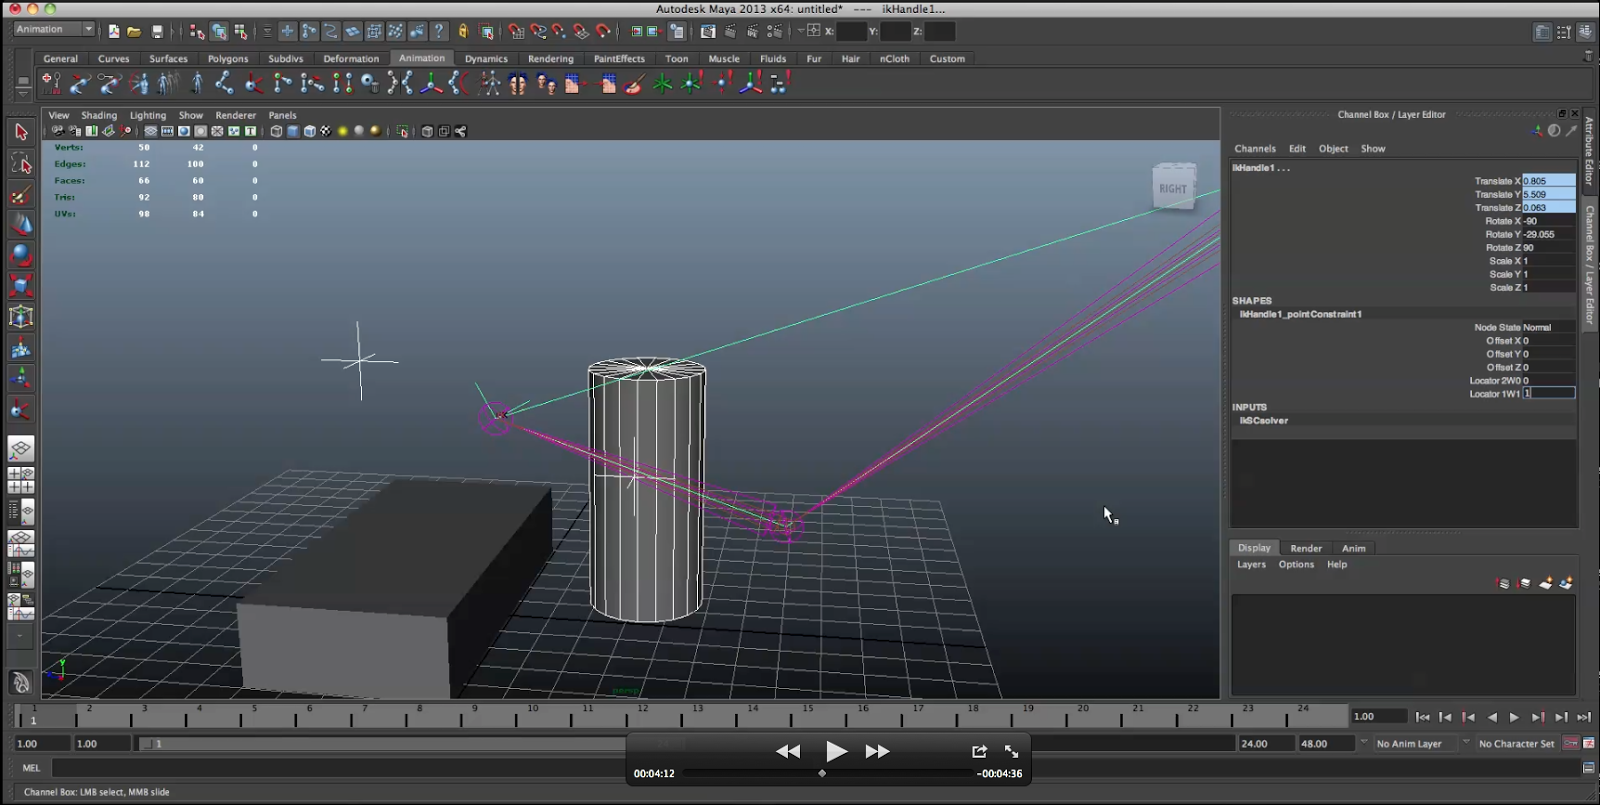Activate the Scale tool cube icon
1600x805 pixels.
pos(20,286)
